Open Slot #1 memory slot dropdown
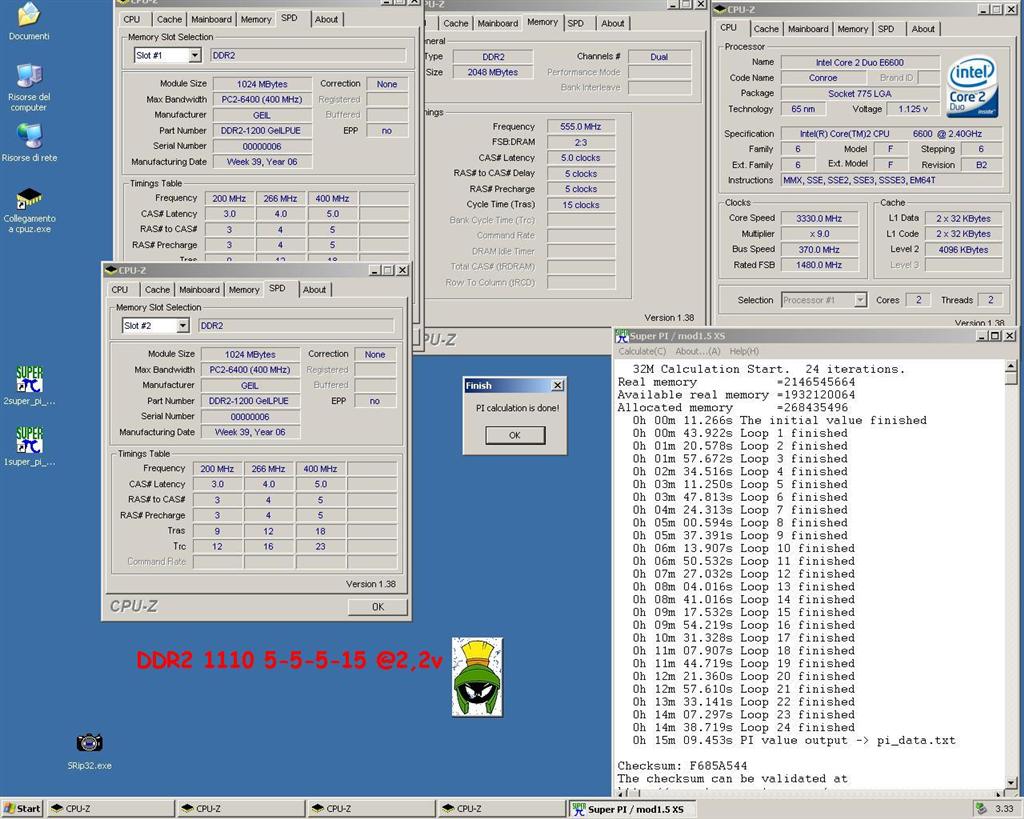The height and width of the screenshot is (819, 1024). pyautogui.click(x=195, y=56)
